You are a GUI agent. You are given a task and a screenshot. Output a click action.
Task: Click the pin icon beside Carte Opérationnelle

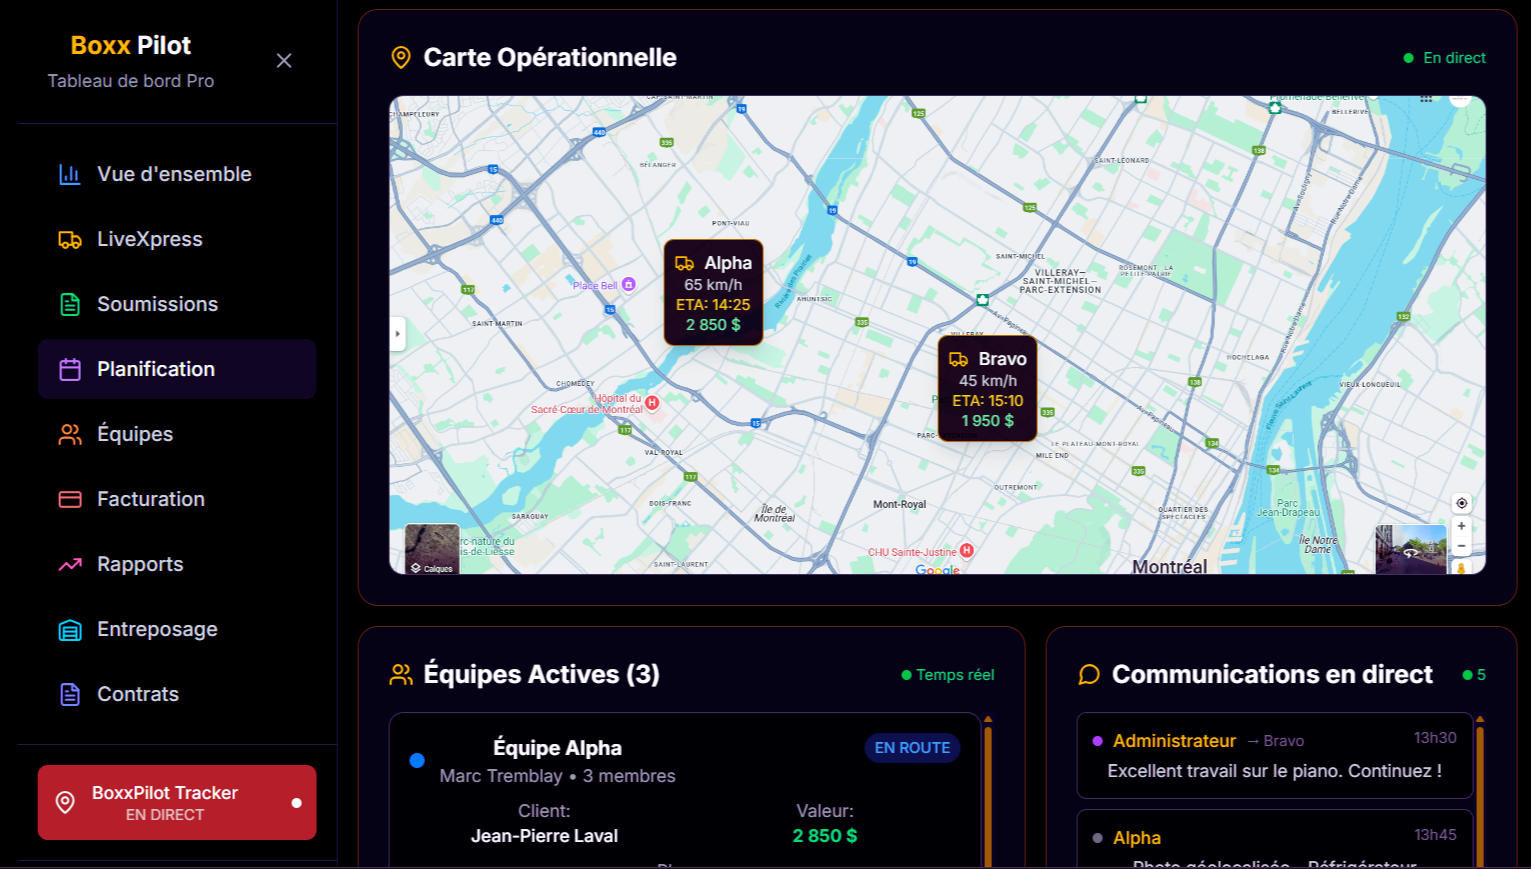click(x=401, y=58)
